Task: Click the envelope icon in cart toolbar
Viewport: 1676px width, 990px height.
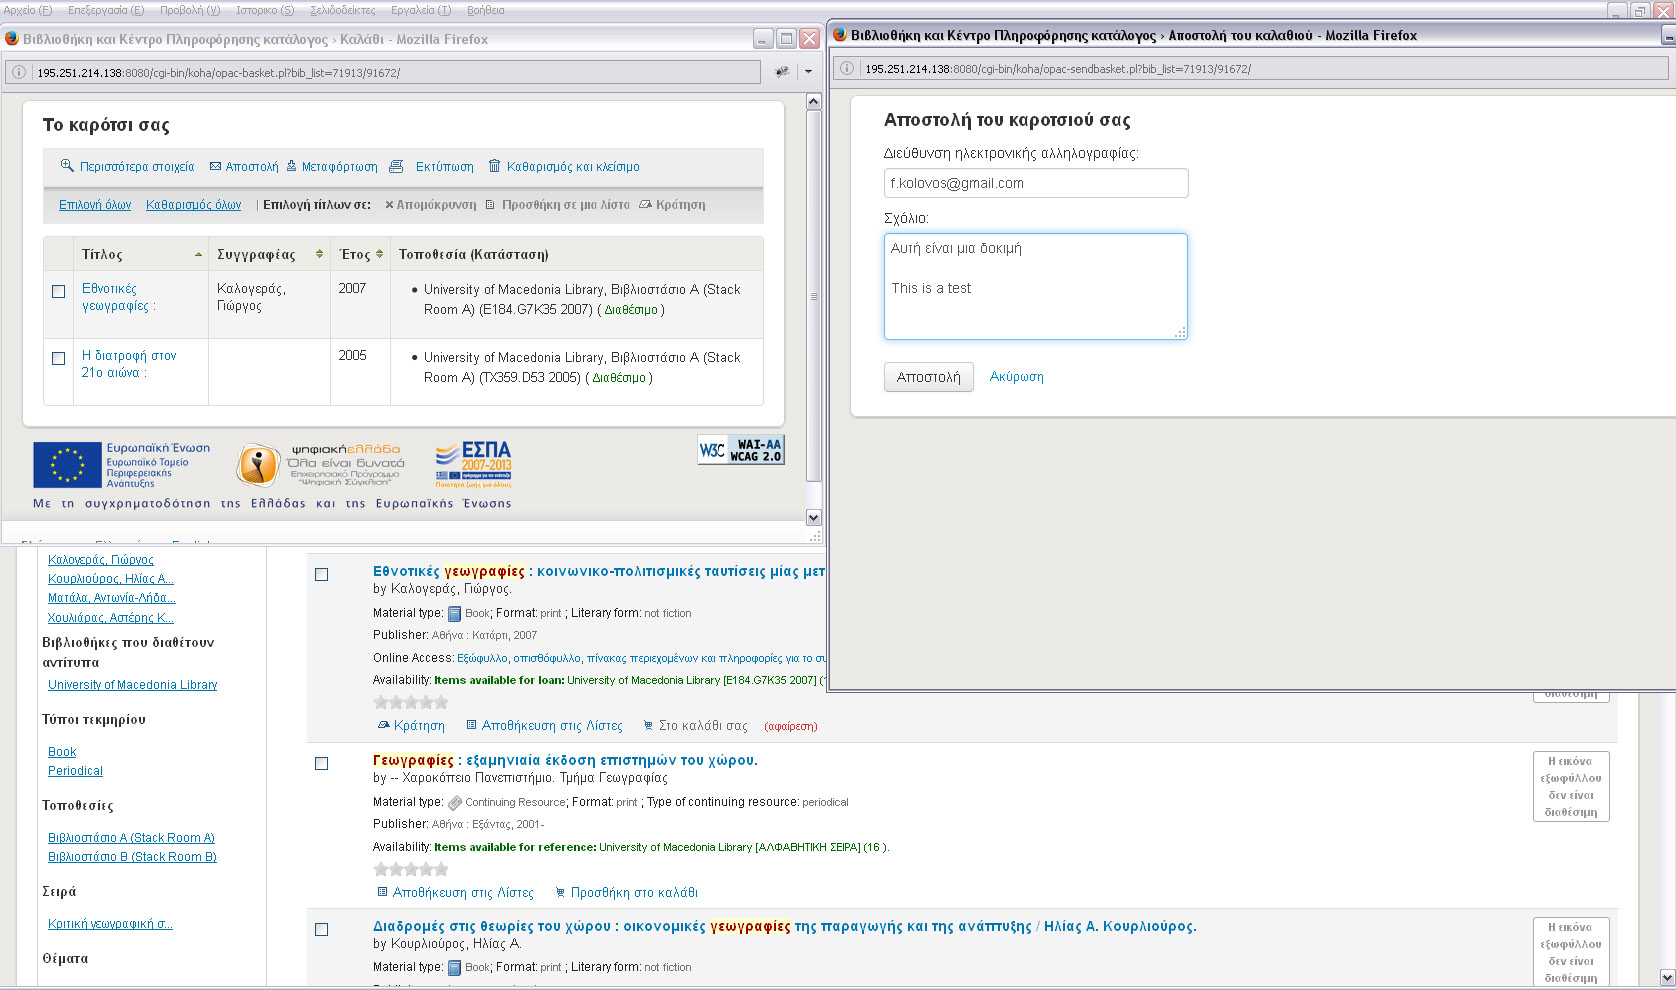Action: coord(216,167)
